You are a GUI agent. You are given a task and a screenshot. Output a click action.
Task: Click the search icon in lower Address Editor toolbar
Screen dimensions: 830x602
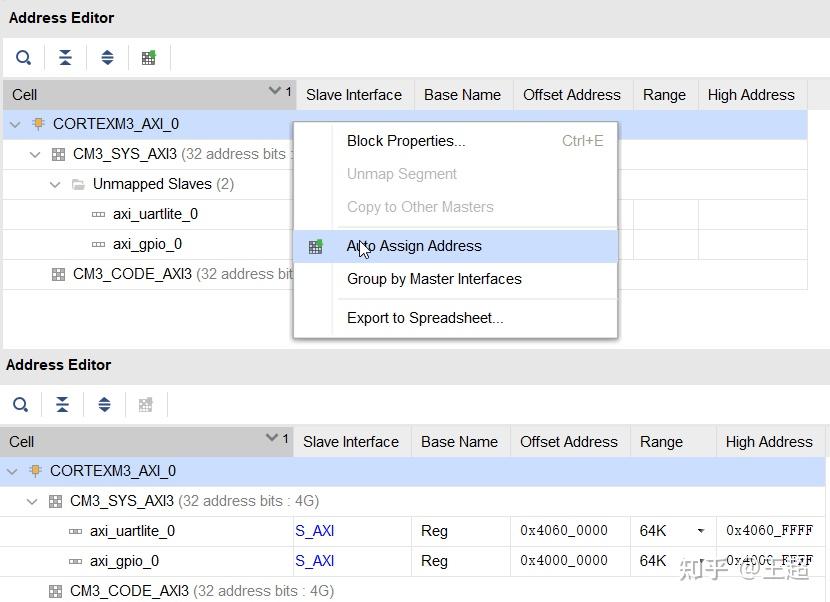click(x=20, y=405)
